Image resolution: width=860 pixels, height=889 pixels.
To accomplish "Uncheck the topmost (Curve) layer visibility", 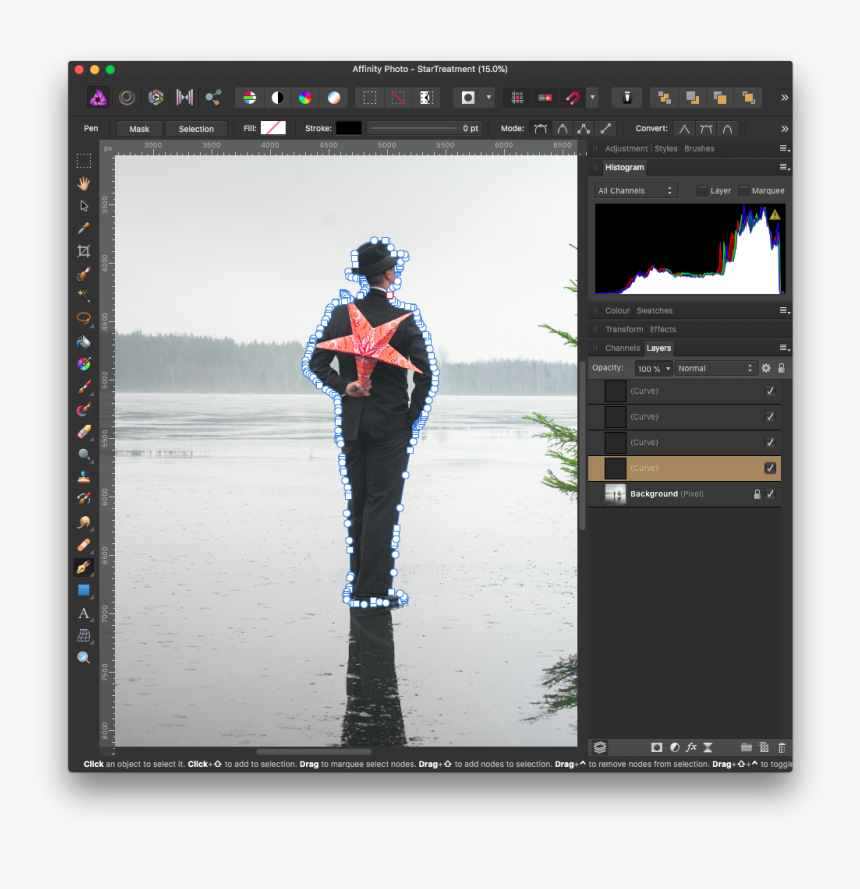I will [770, 391].
